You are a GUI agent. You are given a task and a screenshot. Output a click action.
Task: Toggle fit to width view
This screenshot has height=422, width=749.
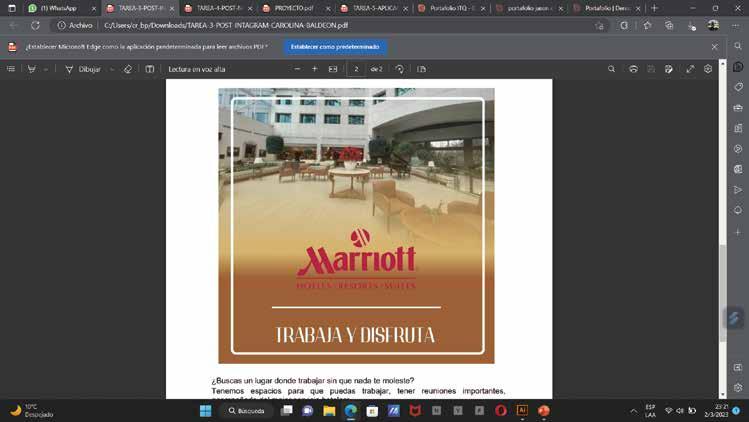point(333,69)
